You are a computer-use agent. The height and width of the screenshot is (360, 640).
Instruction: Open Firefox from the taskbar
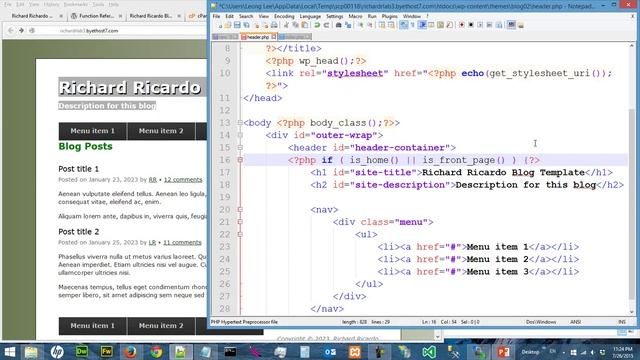(130, 352)
